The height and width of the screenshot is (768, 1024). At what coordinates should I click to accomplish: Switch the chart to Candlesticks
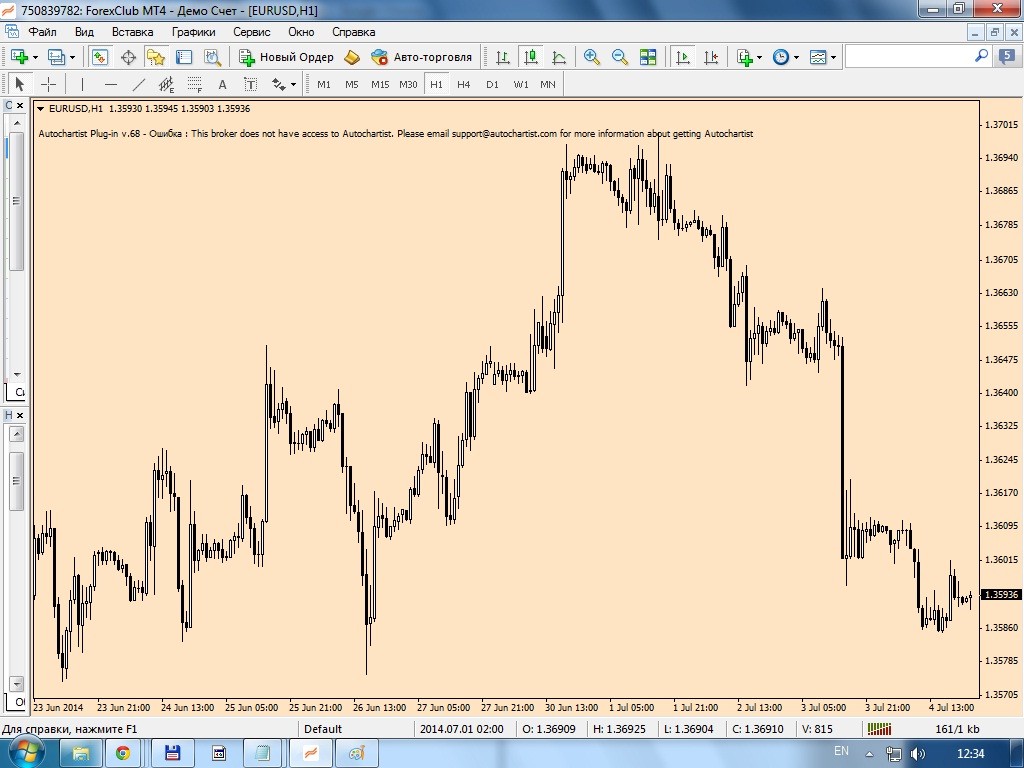pos(531,57)
